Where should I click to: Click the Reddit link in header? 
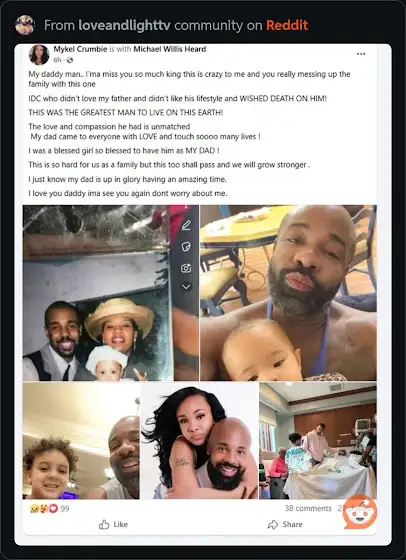[287, 25]
